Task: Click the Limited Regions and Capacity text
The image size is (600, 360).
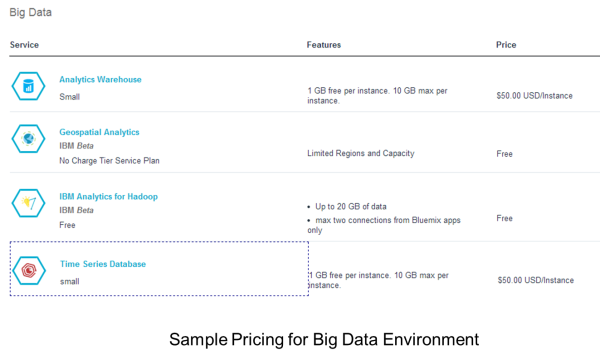Action: coord(361,153)
